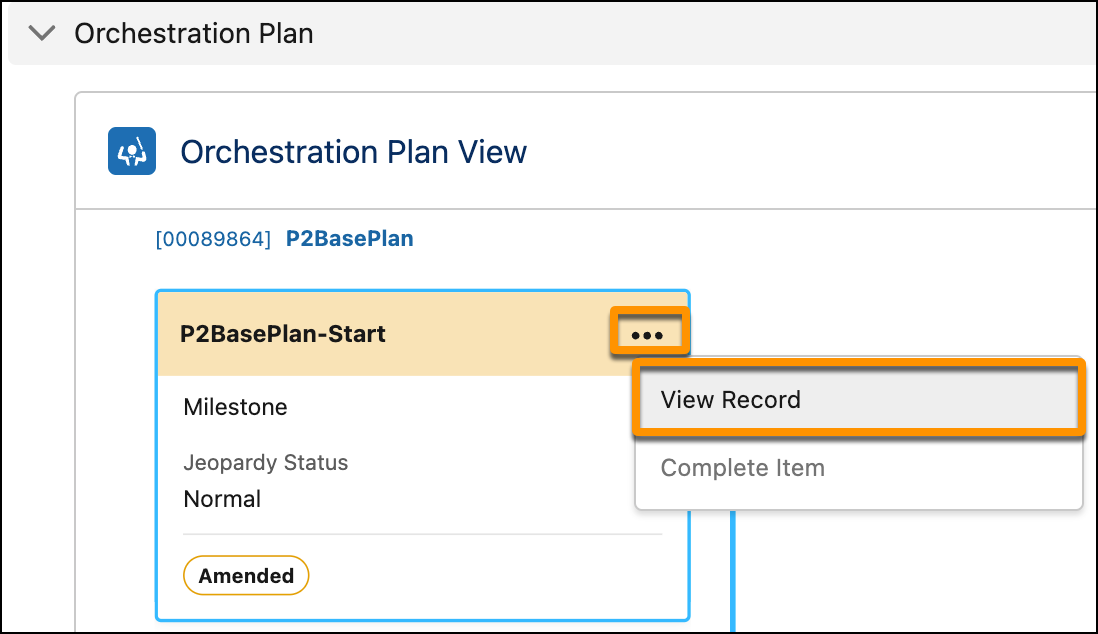Click the Amended status badge
Viewport: 1098px width, 634px height.
(x=246, y=575)
